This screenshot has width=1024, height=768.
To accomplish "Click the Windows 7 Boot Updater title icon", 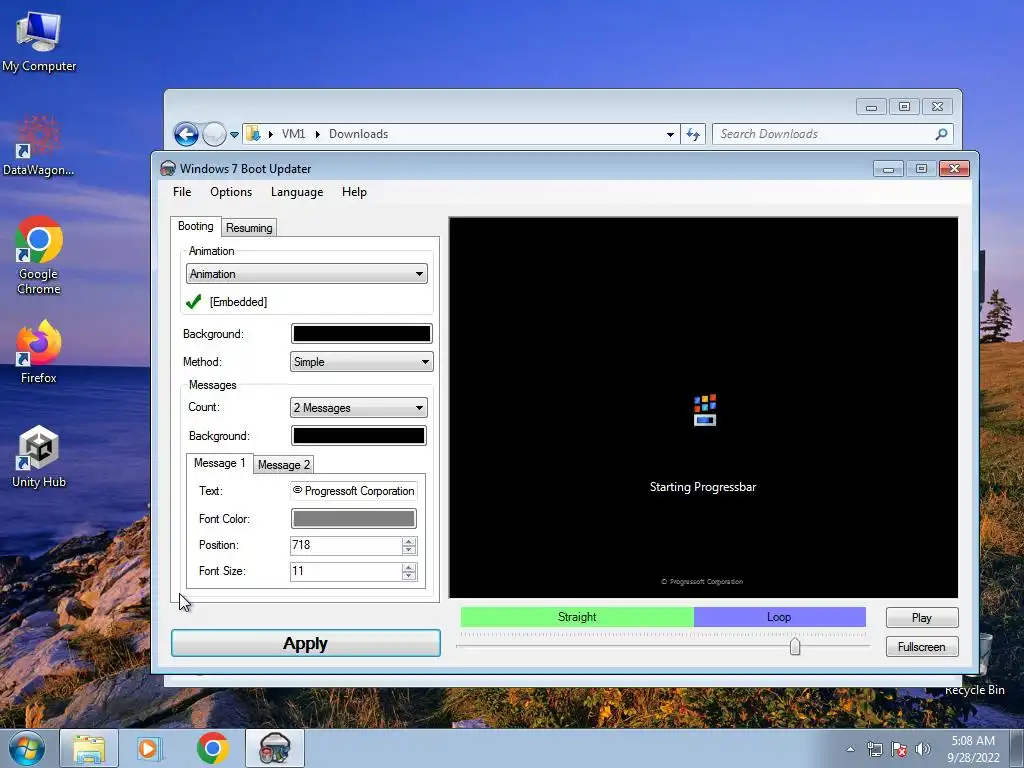I will tap(168, 168).
